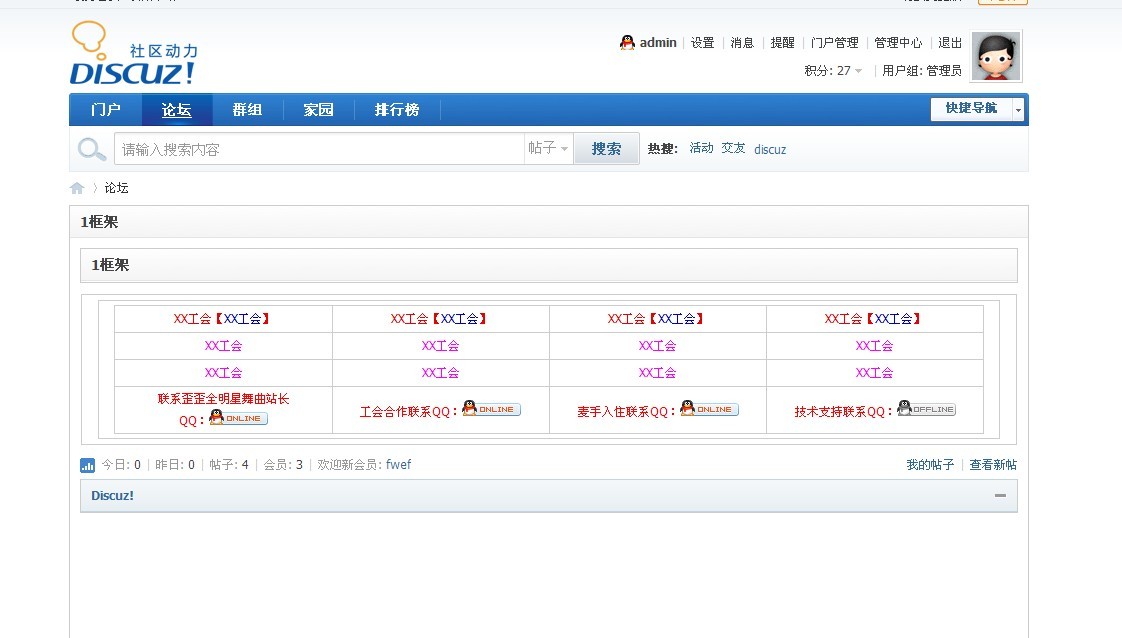1122x638 pixels.
Task: Open the admin user avatar
Action: pos(996,56)
